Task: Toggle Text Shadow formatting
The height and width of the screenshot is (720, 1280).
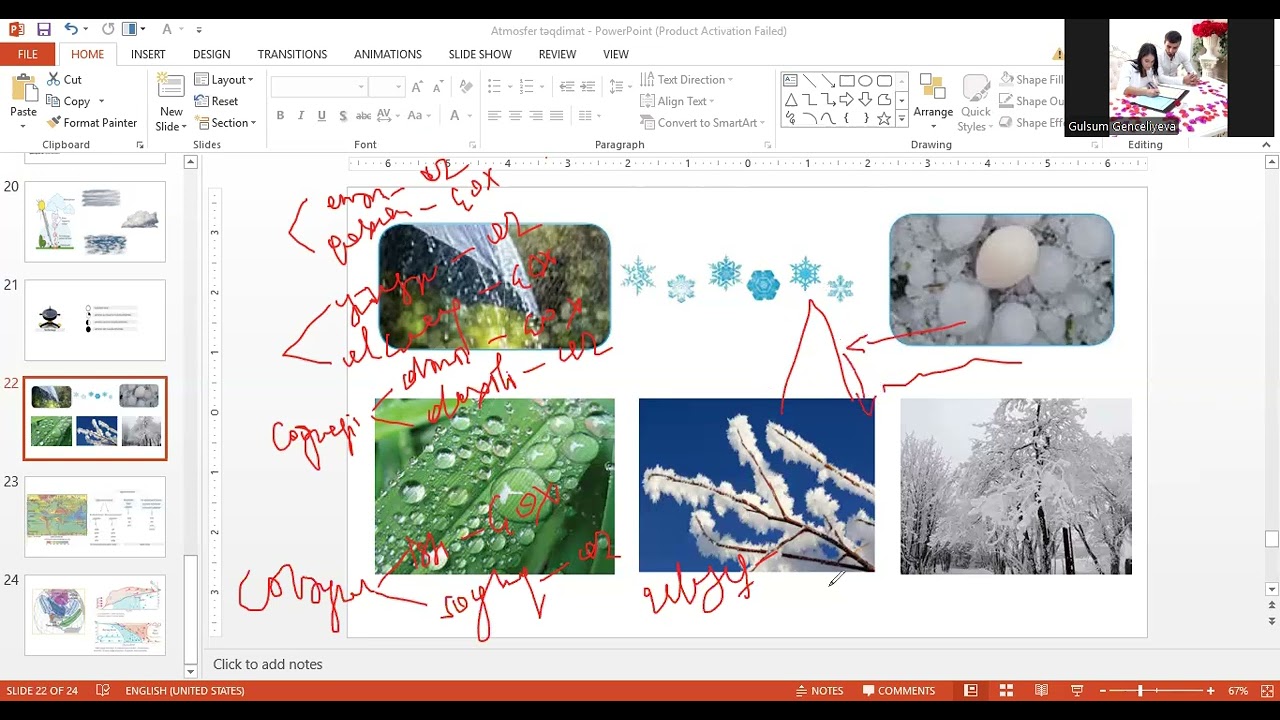Action: (x=343, y=116)
